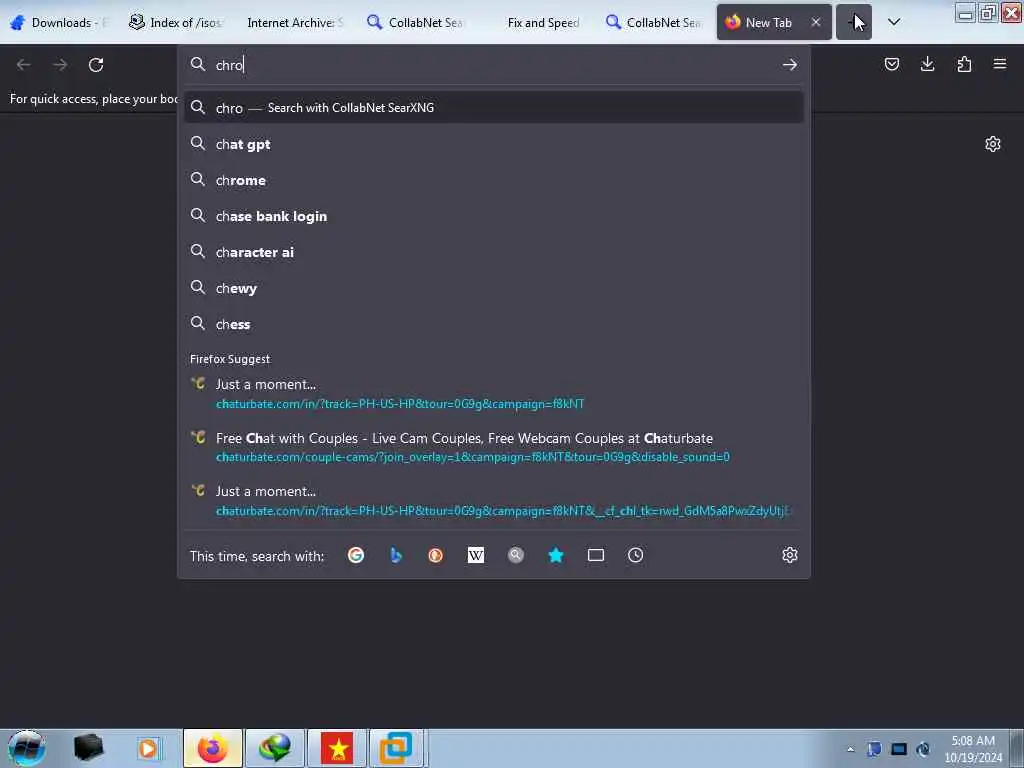This screenshot has width=1024, height=768.
Task: Search this time with CollabNet SearXNG
Action: click(x=516, y=555)
